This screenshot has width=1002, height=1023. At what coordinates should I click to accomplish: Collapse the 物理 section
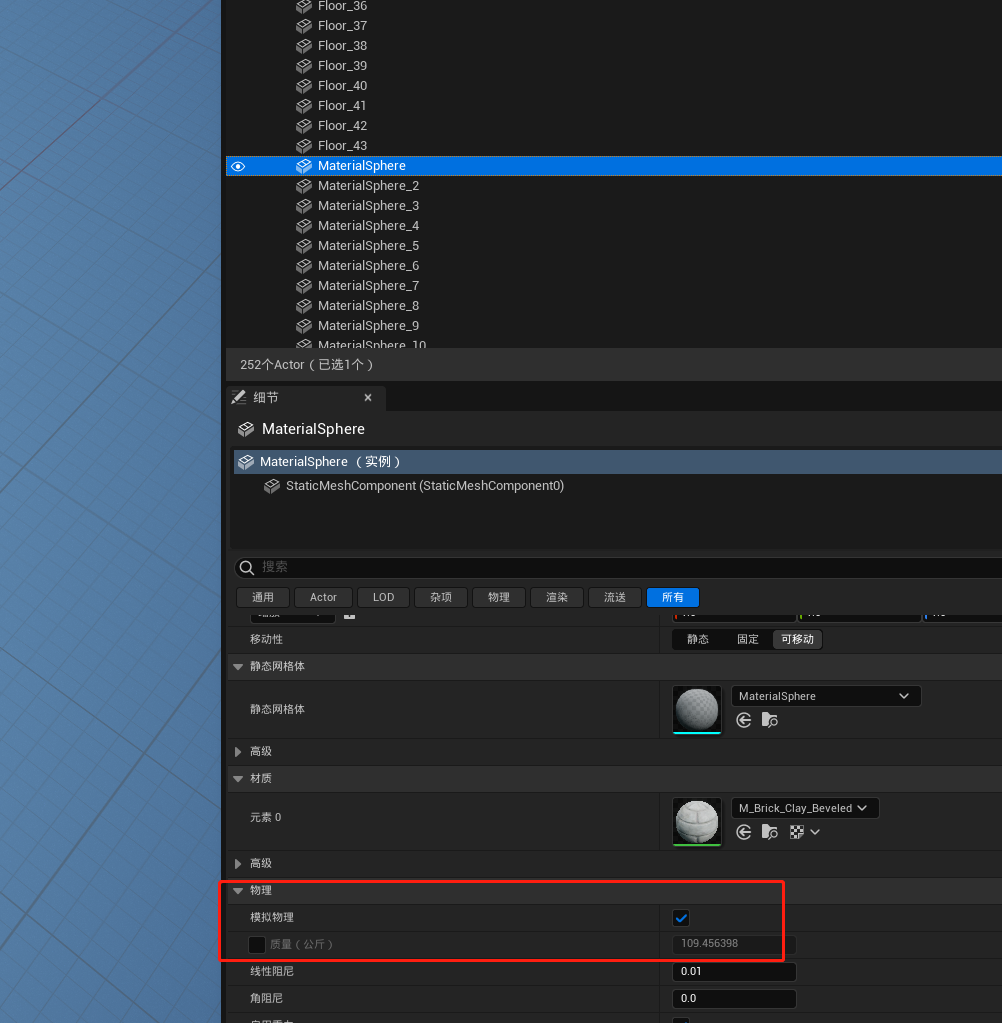[238, 891]
